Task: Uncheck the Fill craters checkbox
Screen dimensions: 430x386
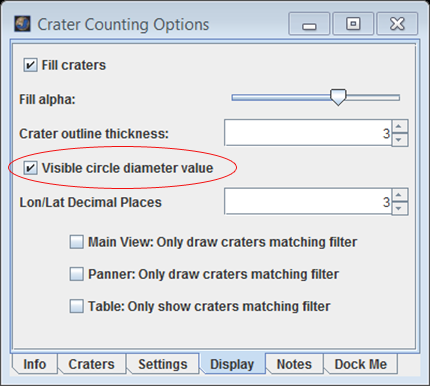Action: coord(30,65)
